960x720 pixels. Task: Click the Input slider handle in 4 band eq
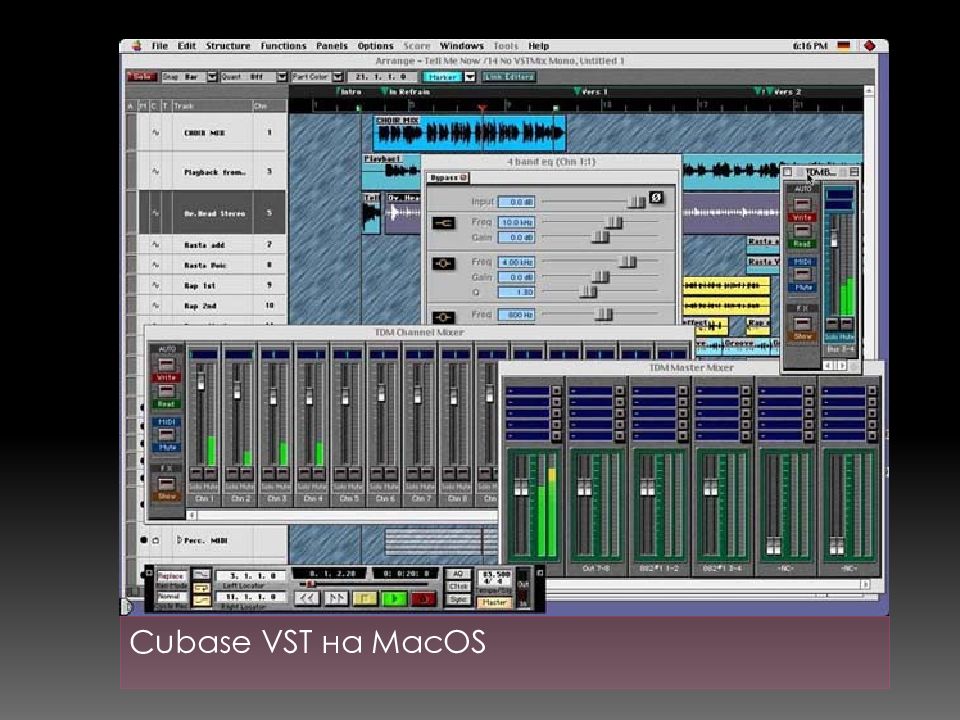tap(637, 201)
